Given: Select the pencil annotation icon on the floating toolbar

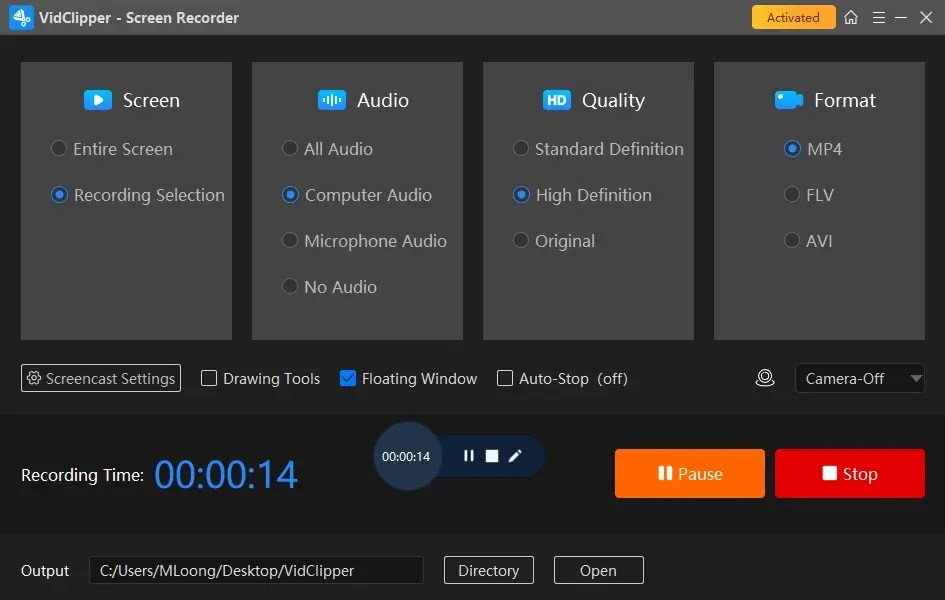Looking at the screenshot, I should click(515, 455).
